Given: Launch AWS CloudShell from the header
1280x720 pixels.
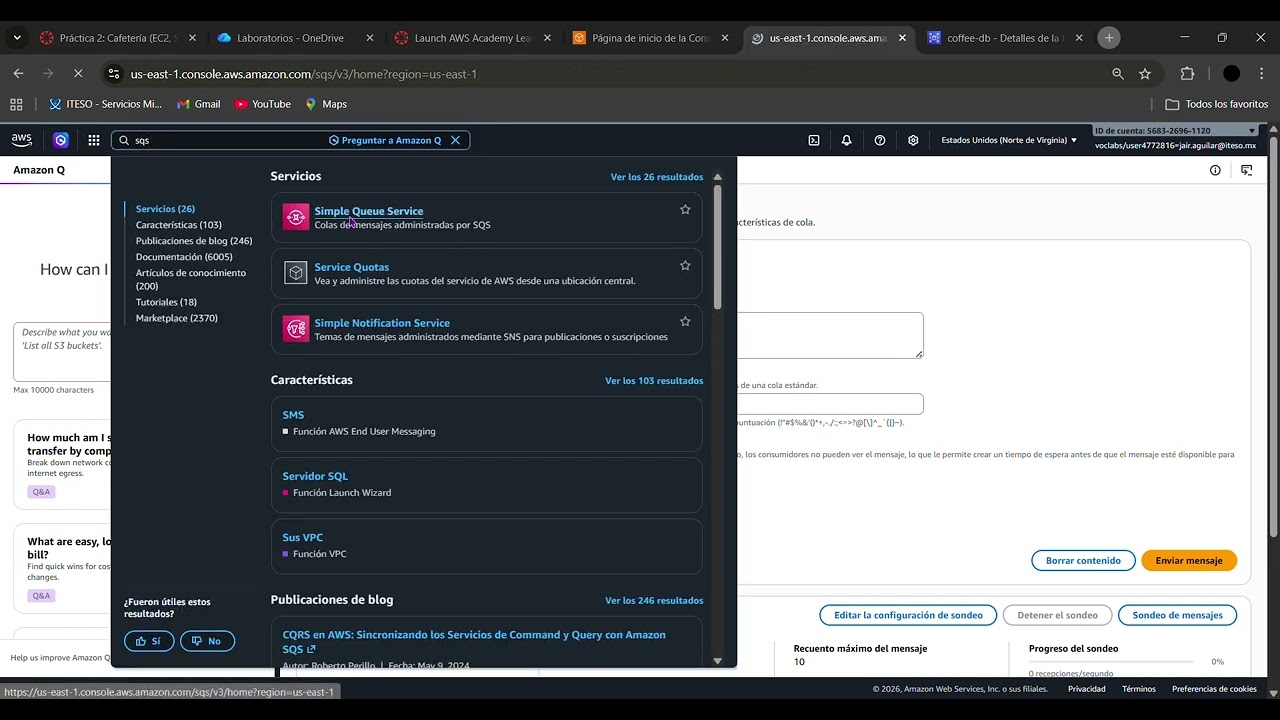Looking at the screenshot, I should tap(814, 140).
